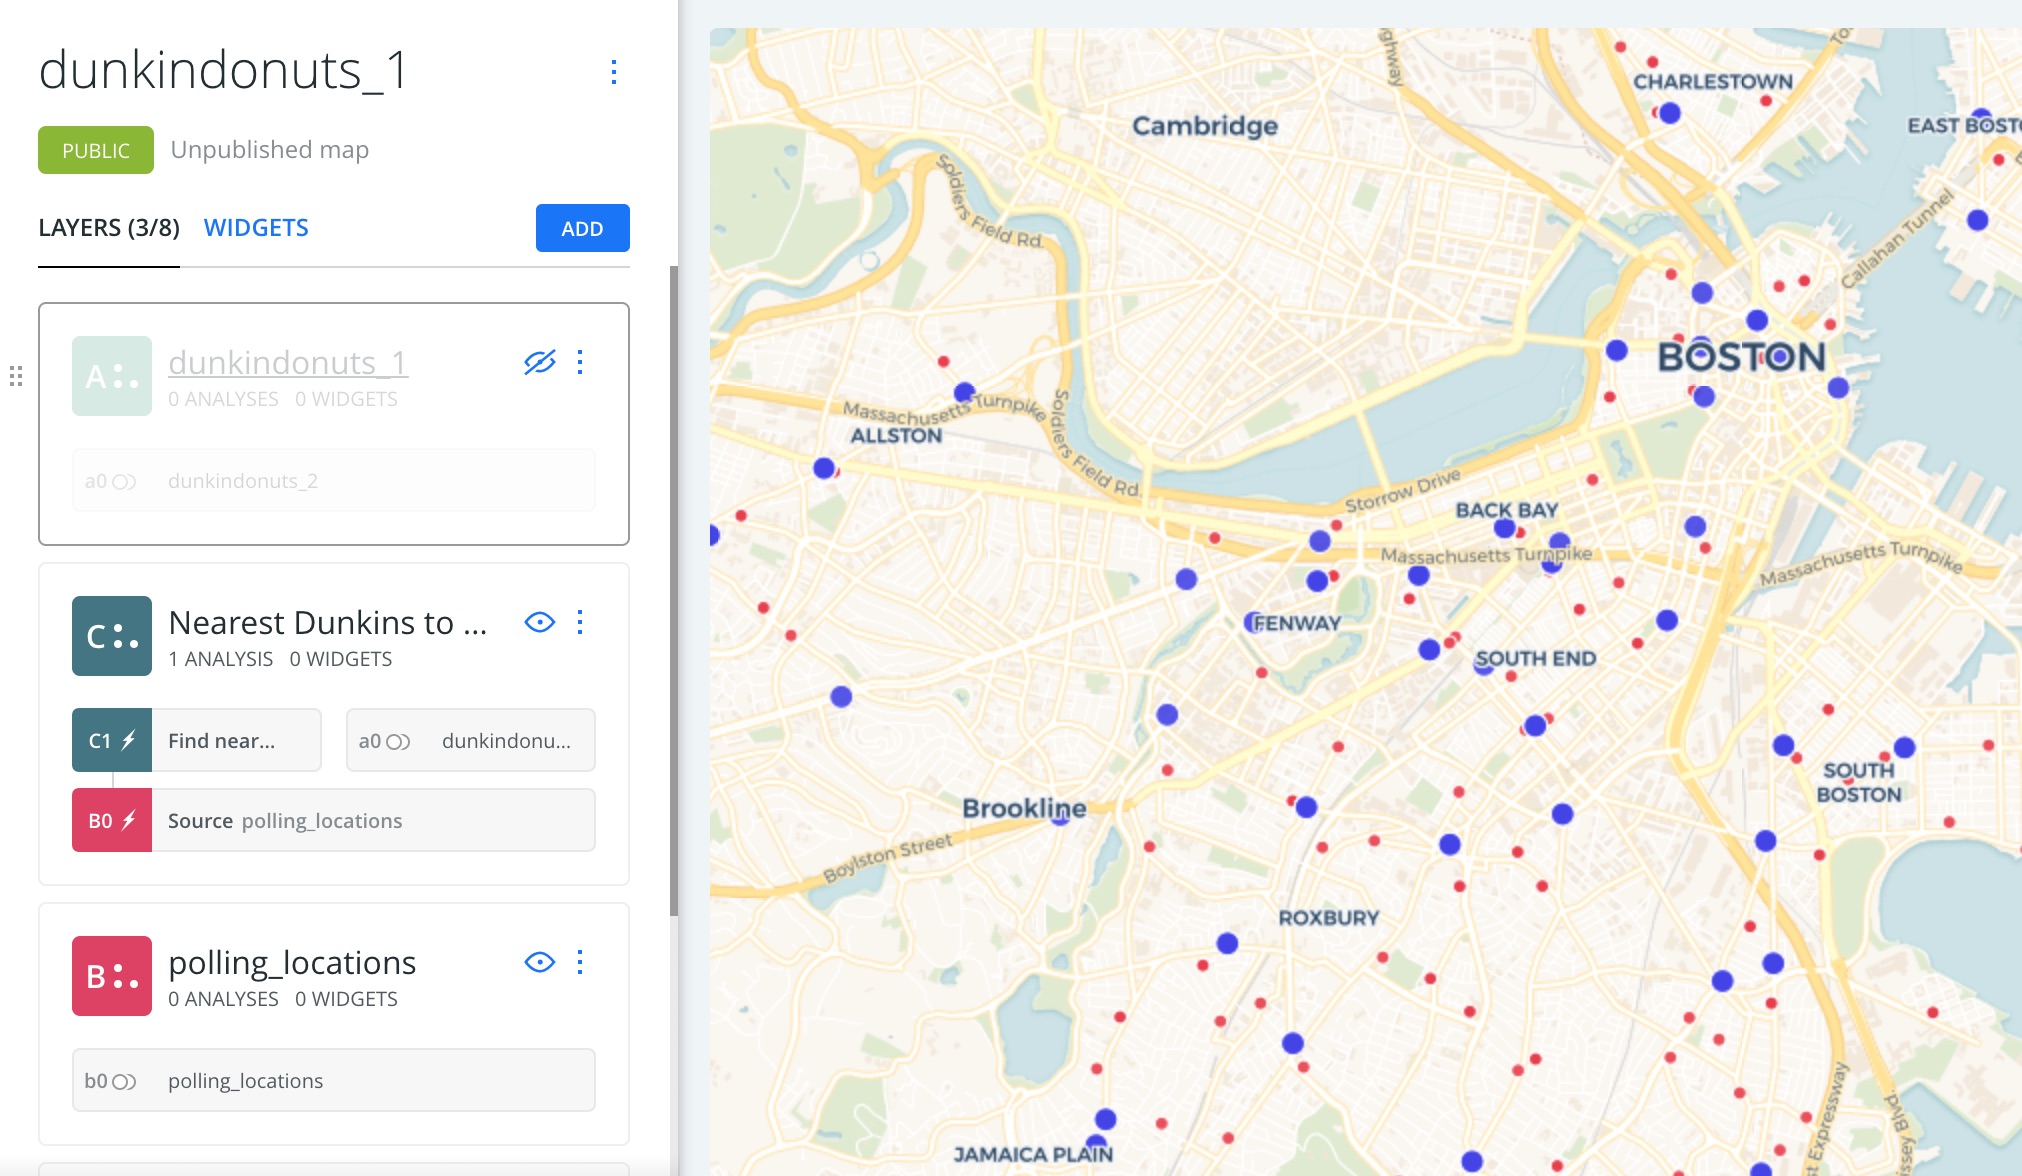Click the teal C layer style icon
The image size is (2022, 1176).
pos(111,636)
